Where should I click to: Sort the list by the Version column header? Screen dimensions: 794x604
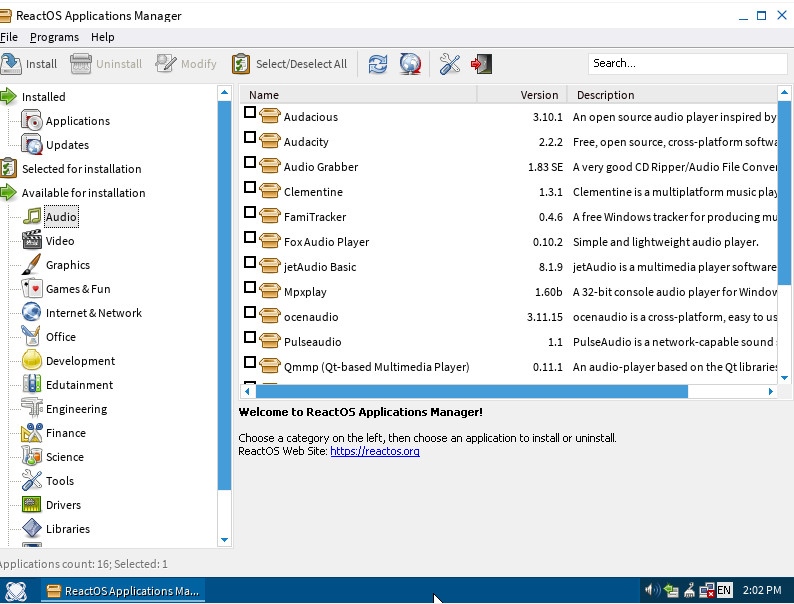(x=522, y=95)
